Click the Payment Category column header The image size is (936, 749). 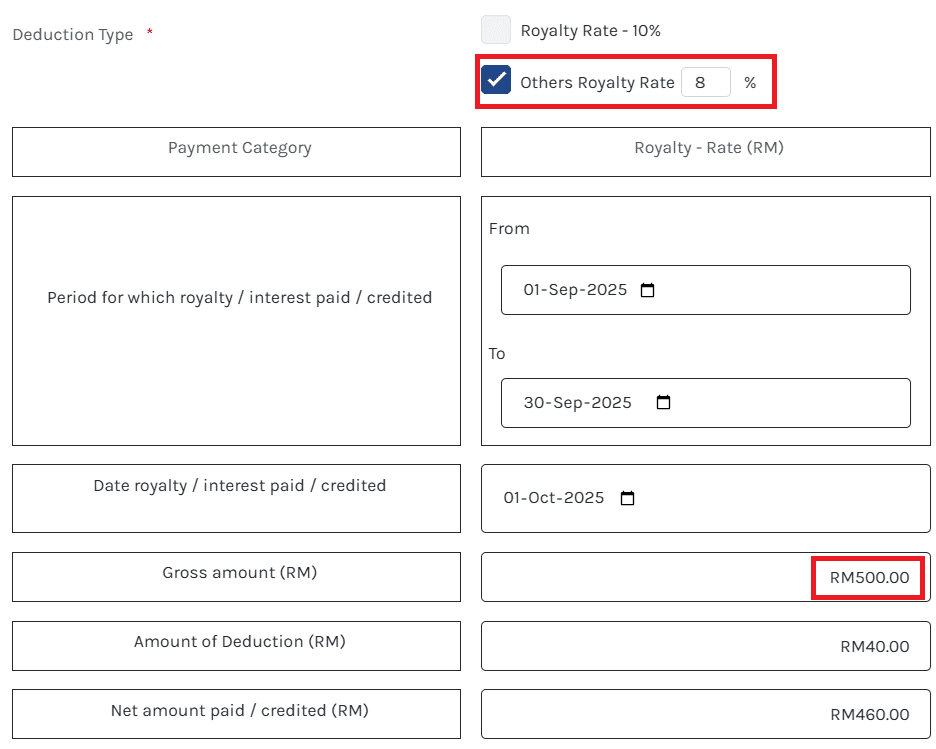pyautogui.click(x=239, y=151)
